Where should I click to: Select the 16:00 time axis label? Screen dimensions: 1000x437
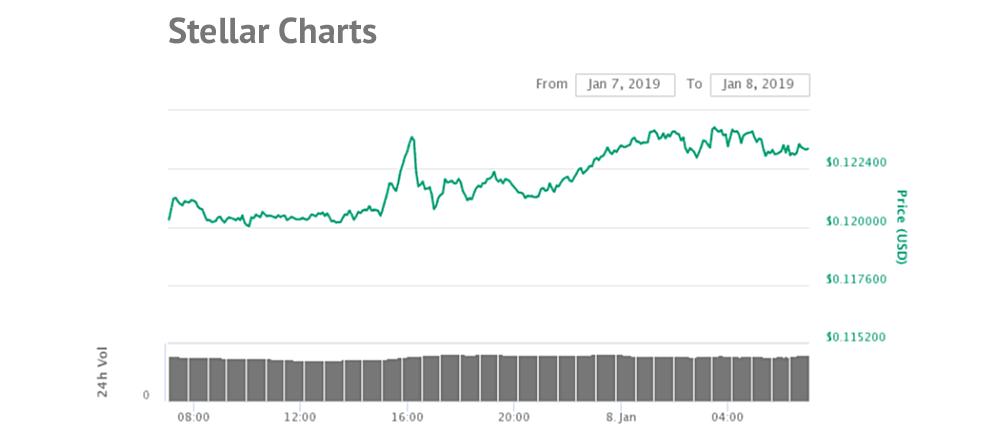[407, 416]
